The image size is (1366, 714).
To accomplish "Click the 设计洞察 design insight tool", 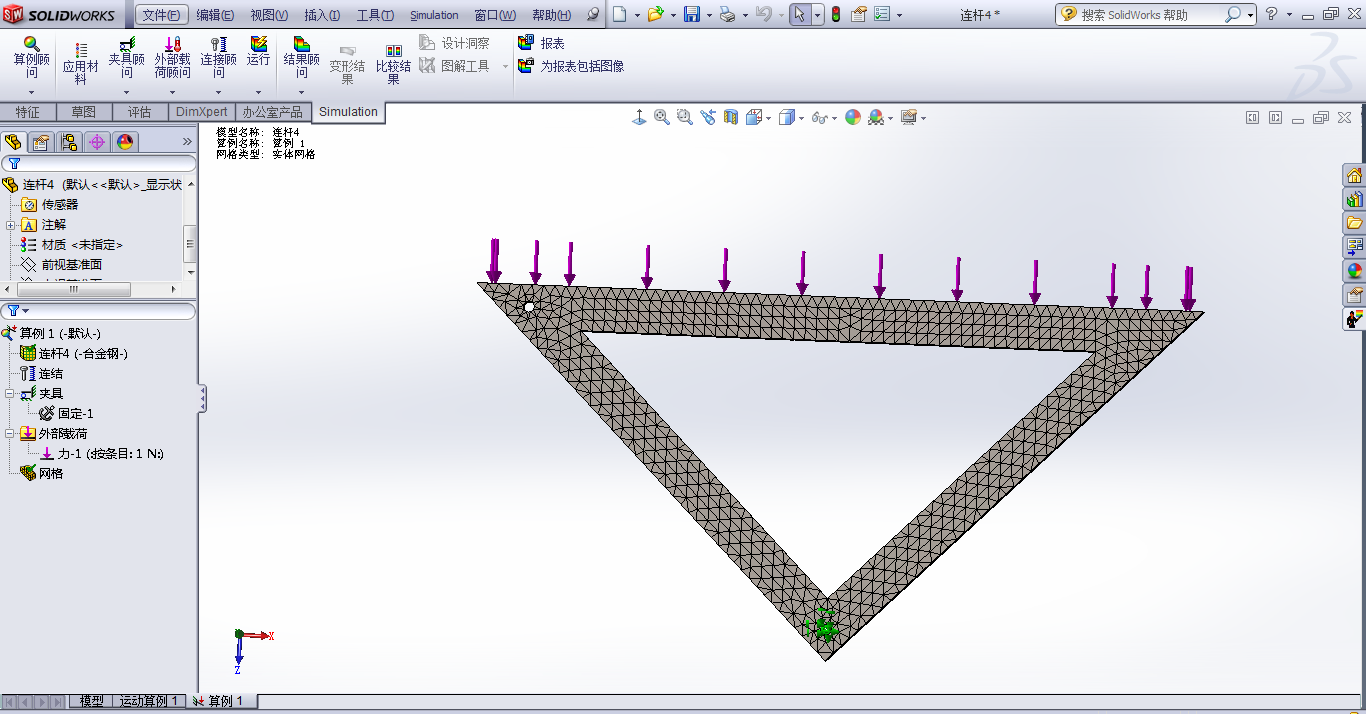I will (x=454, y=43).
